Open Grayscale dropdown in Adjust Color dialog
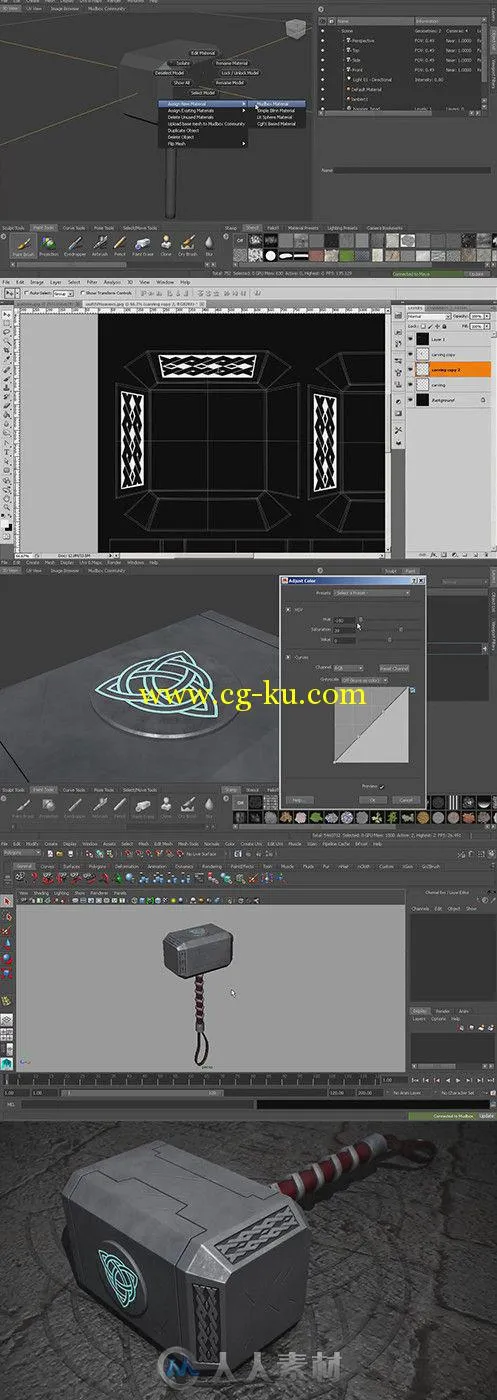Viewport: 497px width, 1400px height. [364, 680]
